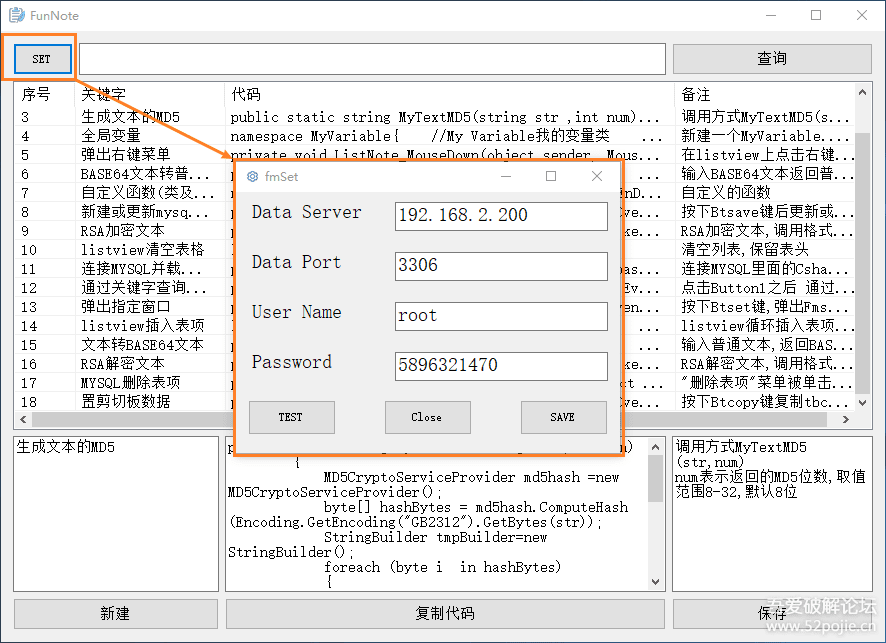This screenshot has width=886, height=643.
Task: Click the 复制代码 copy code button
Action: (444, 613)
